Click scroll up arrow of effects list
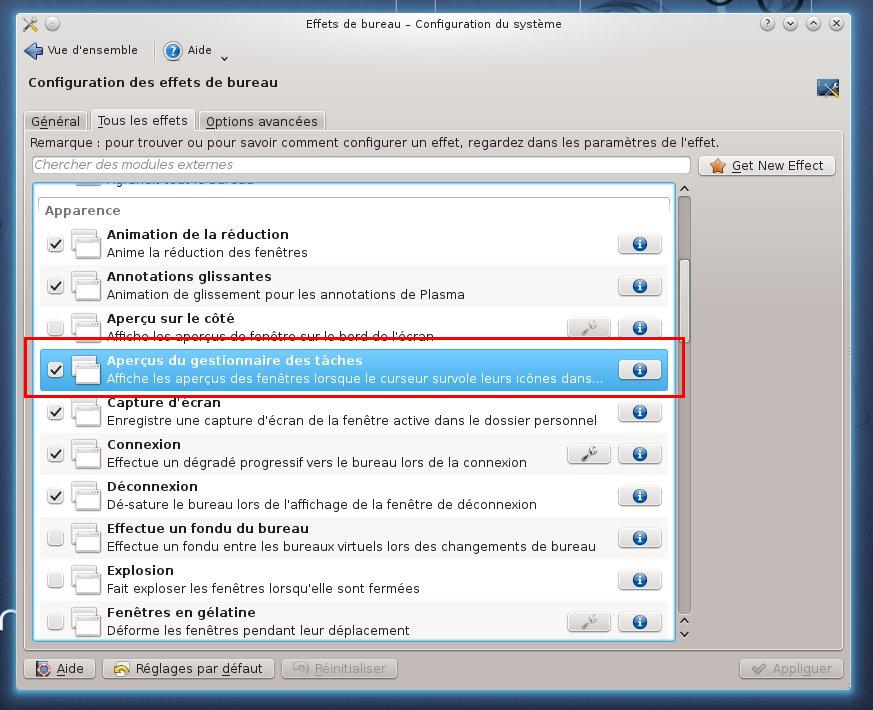The image size is (873, 710). click(x=685, y=189)
